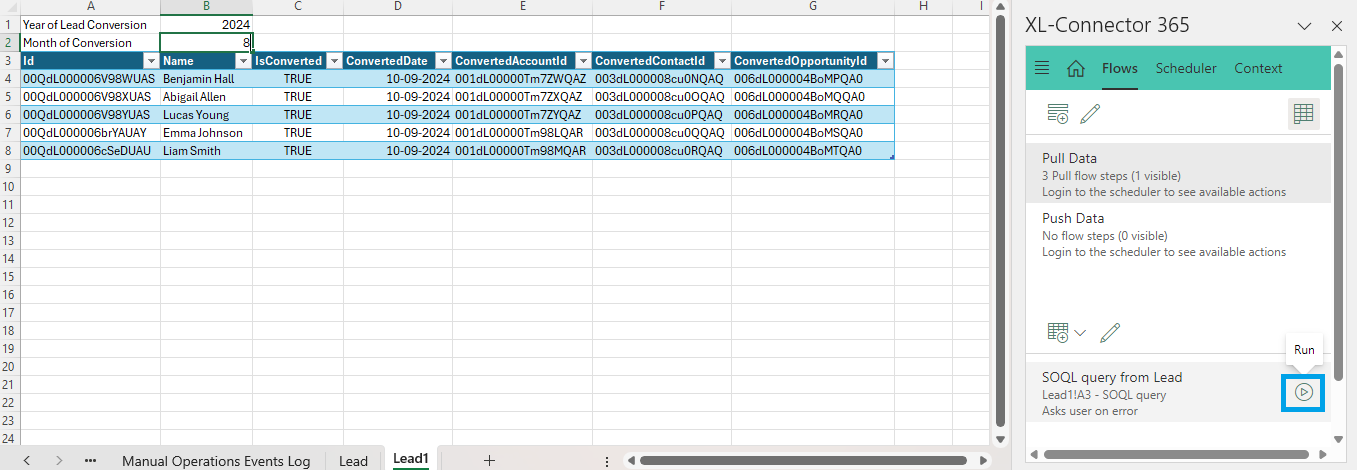Open the Context tab
The width and height of the screenshot is (1357, 470).
pos(1258,69)
